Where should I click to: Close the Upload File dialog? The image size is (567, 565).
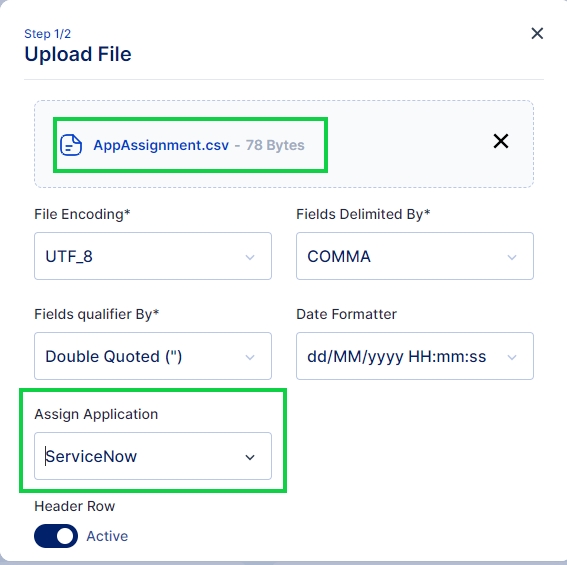pyautogui.click(x=537, y=34)
